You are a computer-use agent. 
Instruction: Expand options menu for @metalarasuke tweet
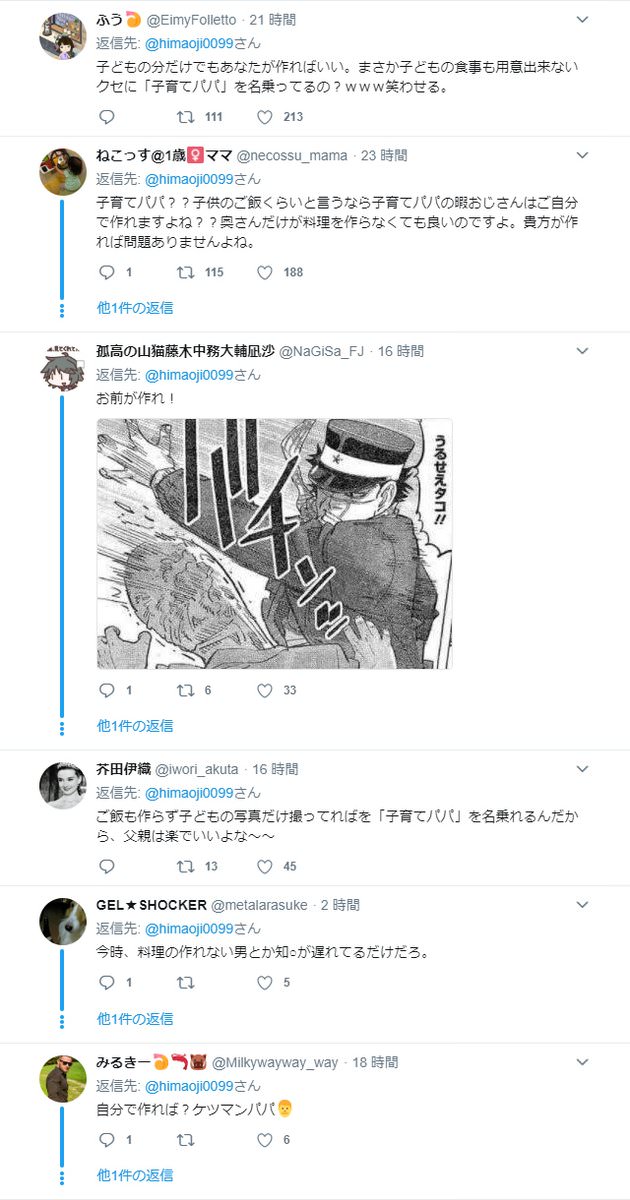coord(583,904)
